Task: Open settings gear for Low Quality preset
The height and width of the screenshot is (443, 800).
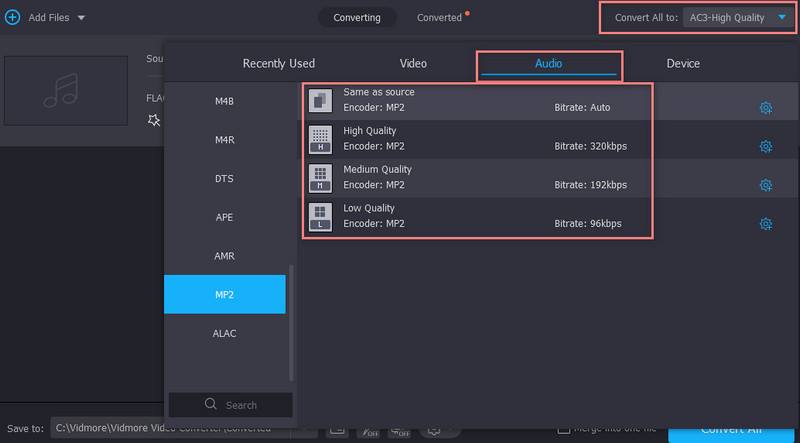Action: [x=766, y=224]
